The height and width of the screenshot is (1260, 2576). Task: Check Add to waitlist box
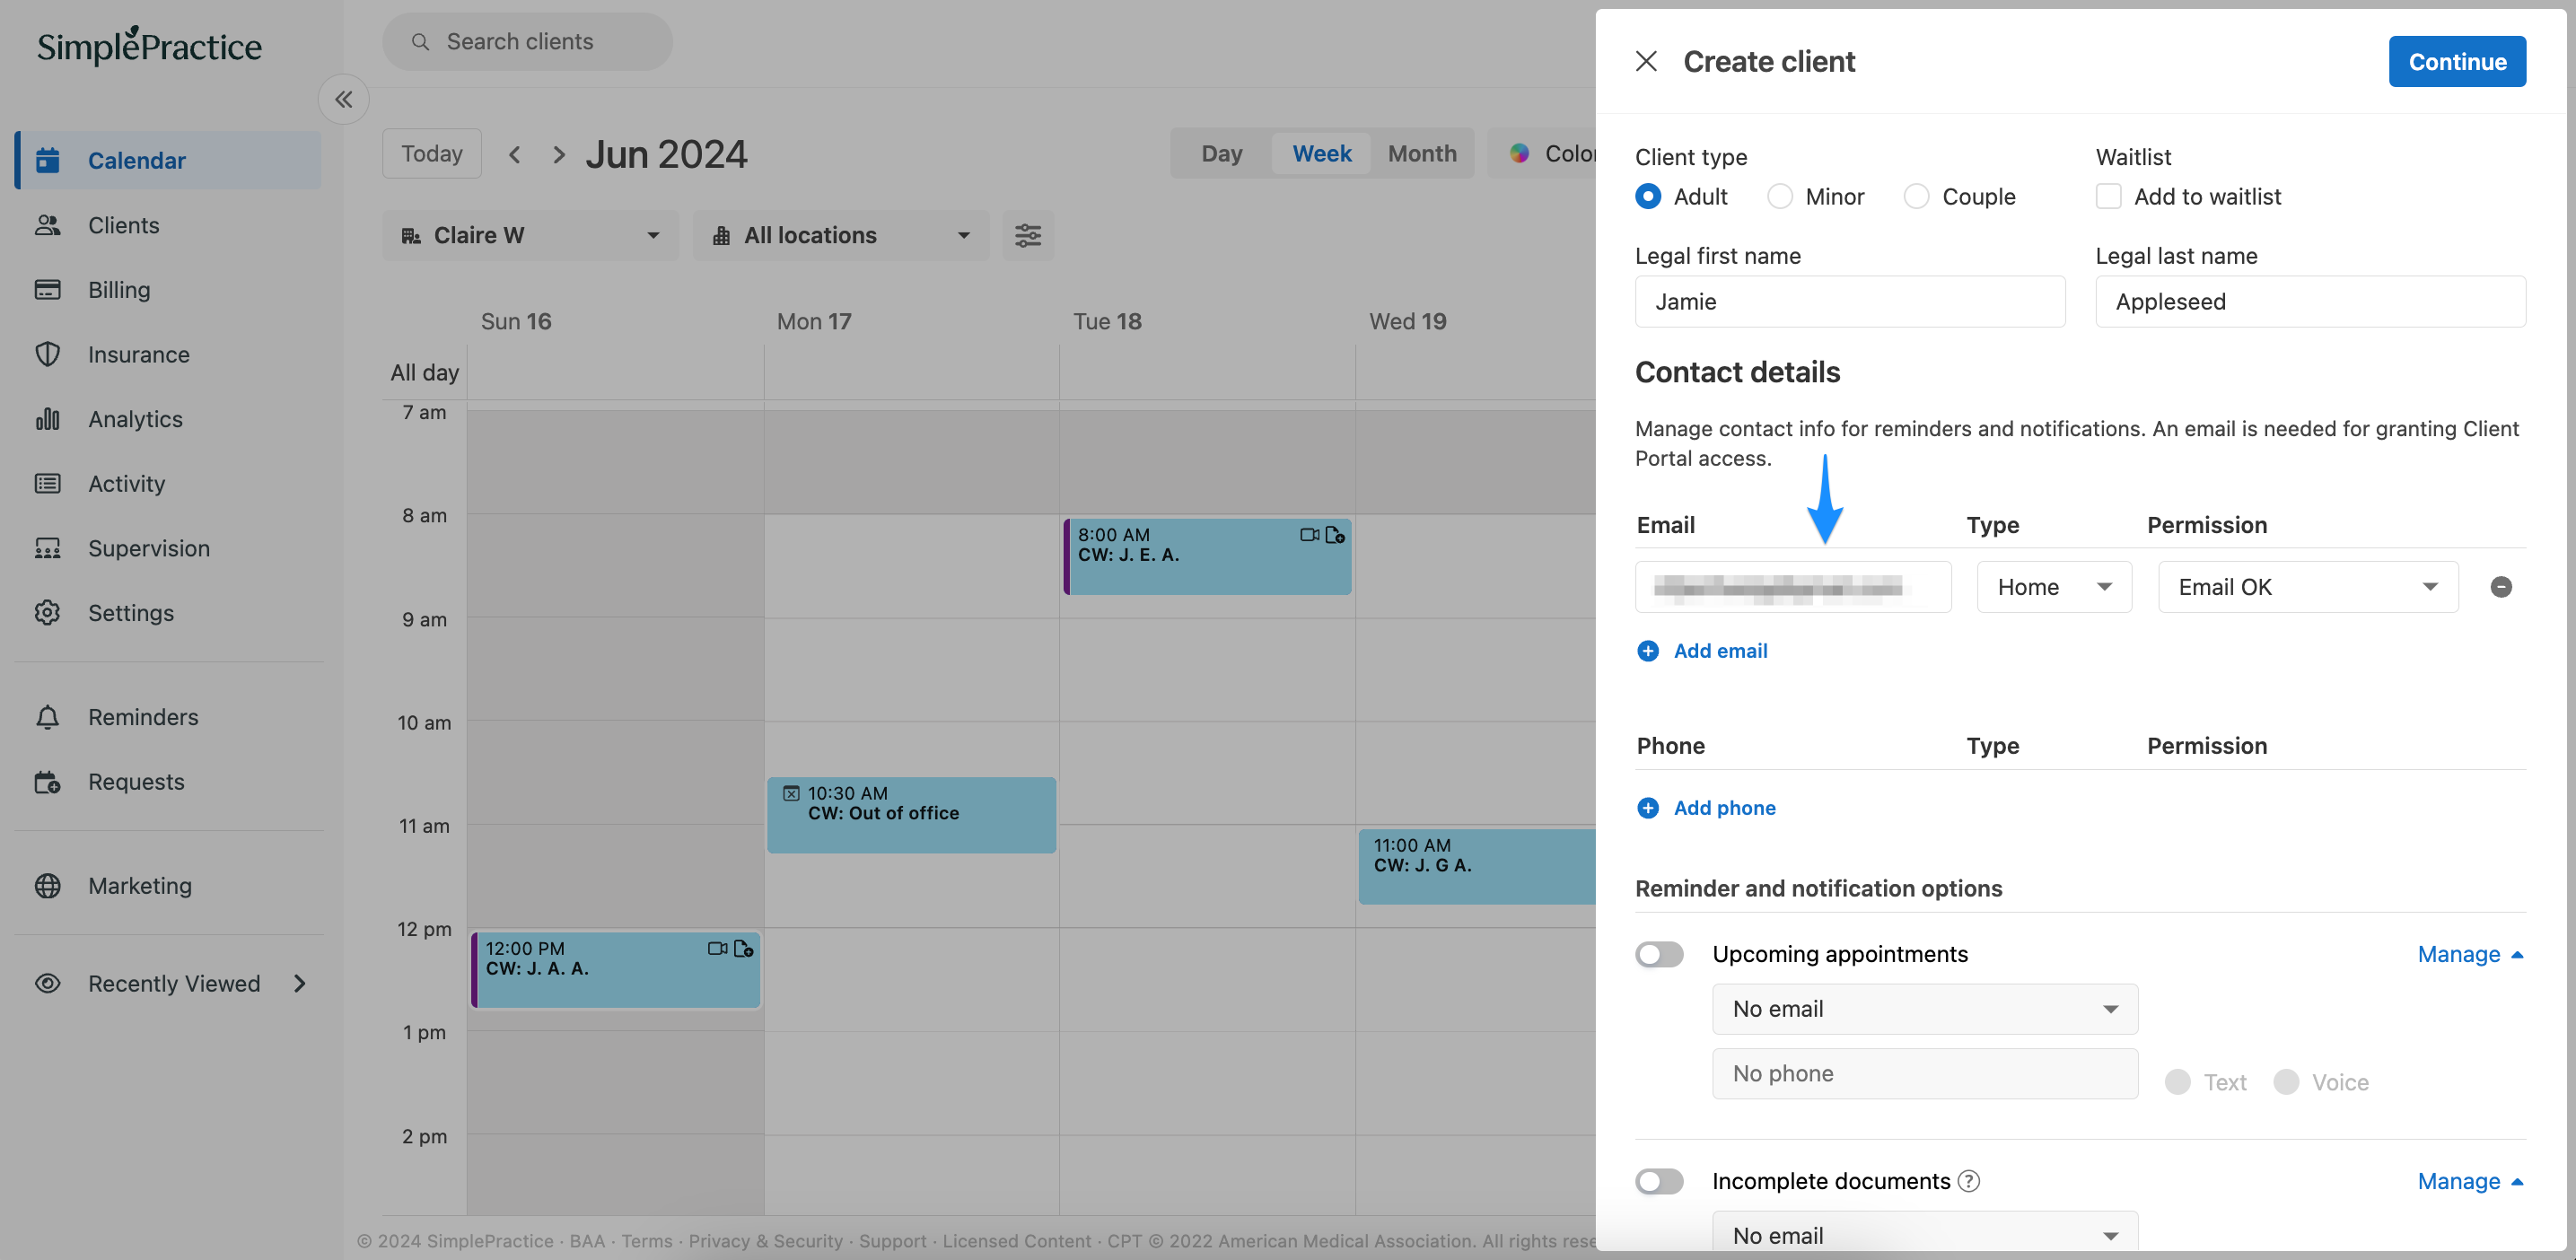[2108, 196]
